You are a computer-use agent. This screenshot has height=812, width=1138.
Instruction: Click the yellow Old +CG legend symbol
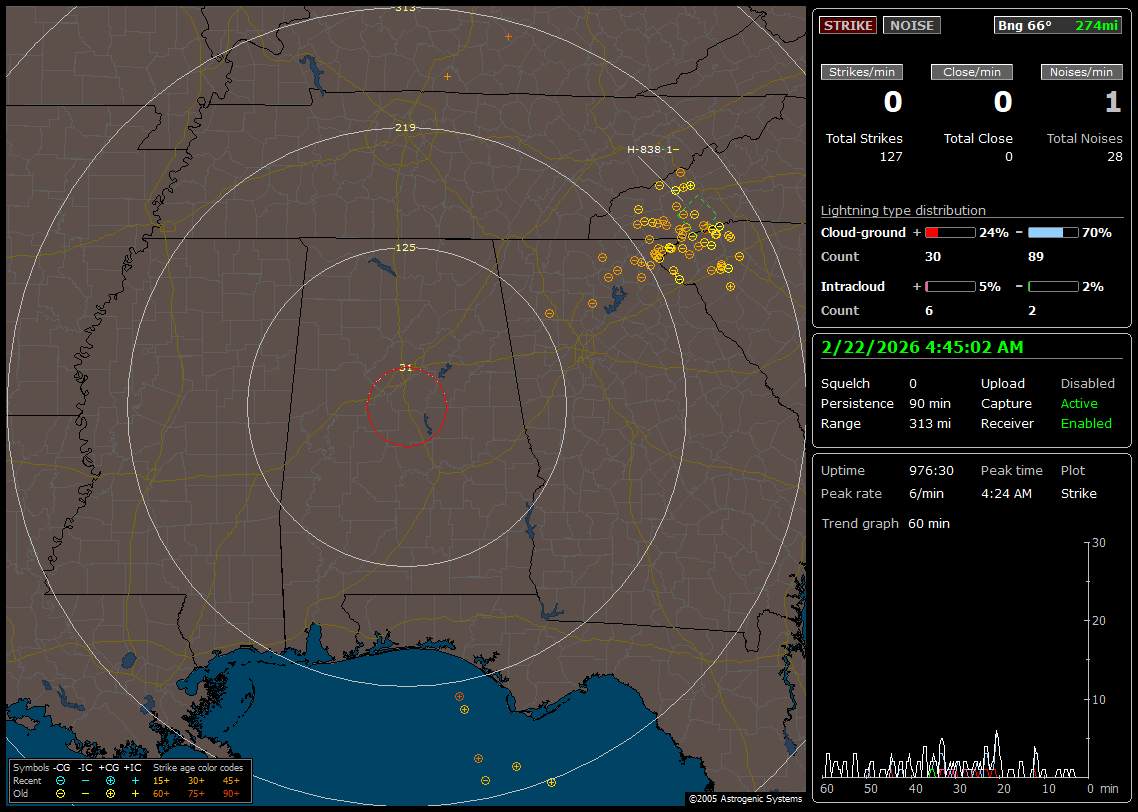110,793
